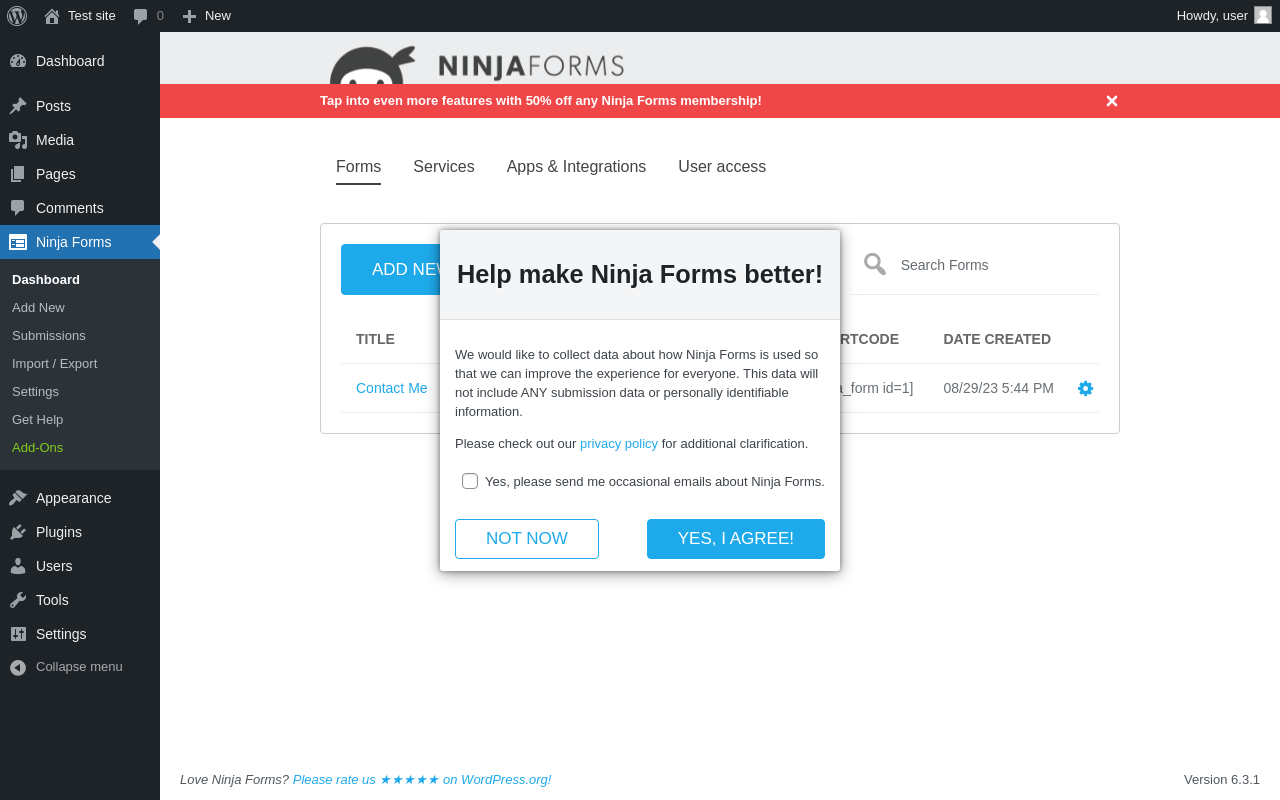1280x800 pixels.
Task: Click the Media icon in sidebar
Action: [x=18, y=140]
